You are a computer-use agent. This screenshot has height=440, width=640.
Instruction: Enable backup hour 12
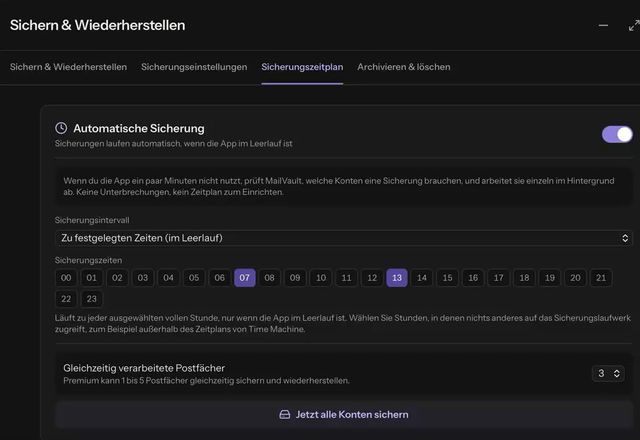(x=372, y=278)
